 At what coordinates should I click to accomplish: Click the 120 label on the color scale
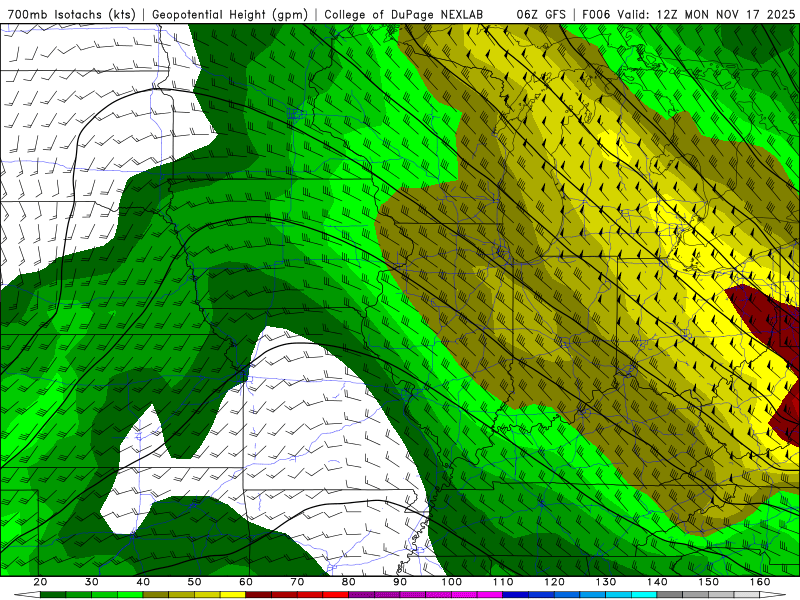pyautogui.click(x=554, y=582)
